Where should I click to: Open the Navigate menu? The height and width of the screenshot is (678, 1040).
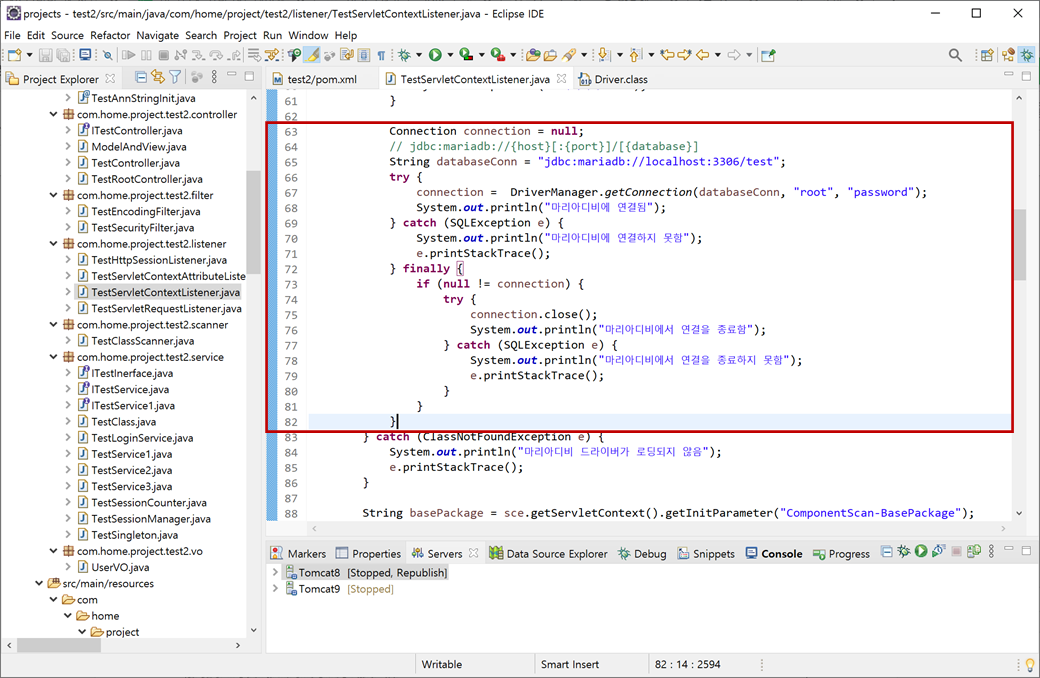157,35
